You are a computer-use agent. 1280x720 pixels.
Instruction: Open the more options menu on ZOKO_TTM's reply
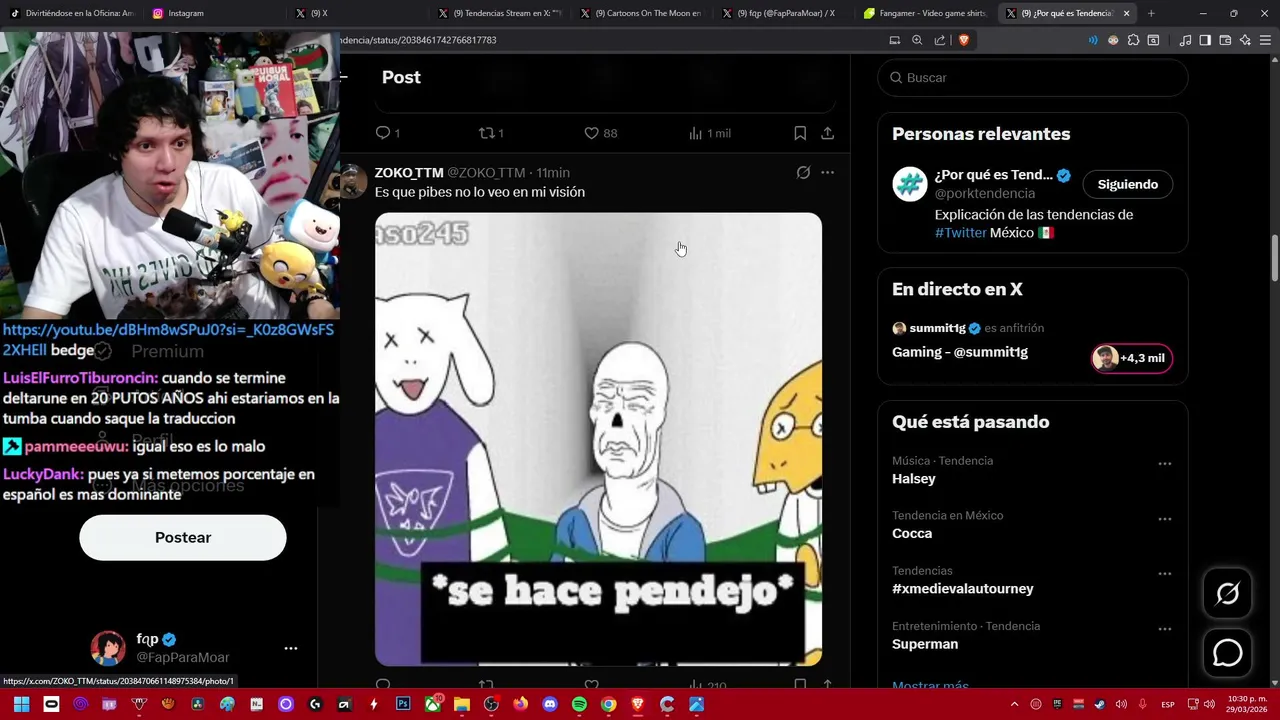(x=827, y=172)
